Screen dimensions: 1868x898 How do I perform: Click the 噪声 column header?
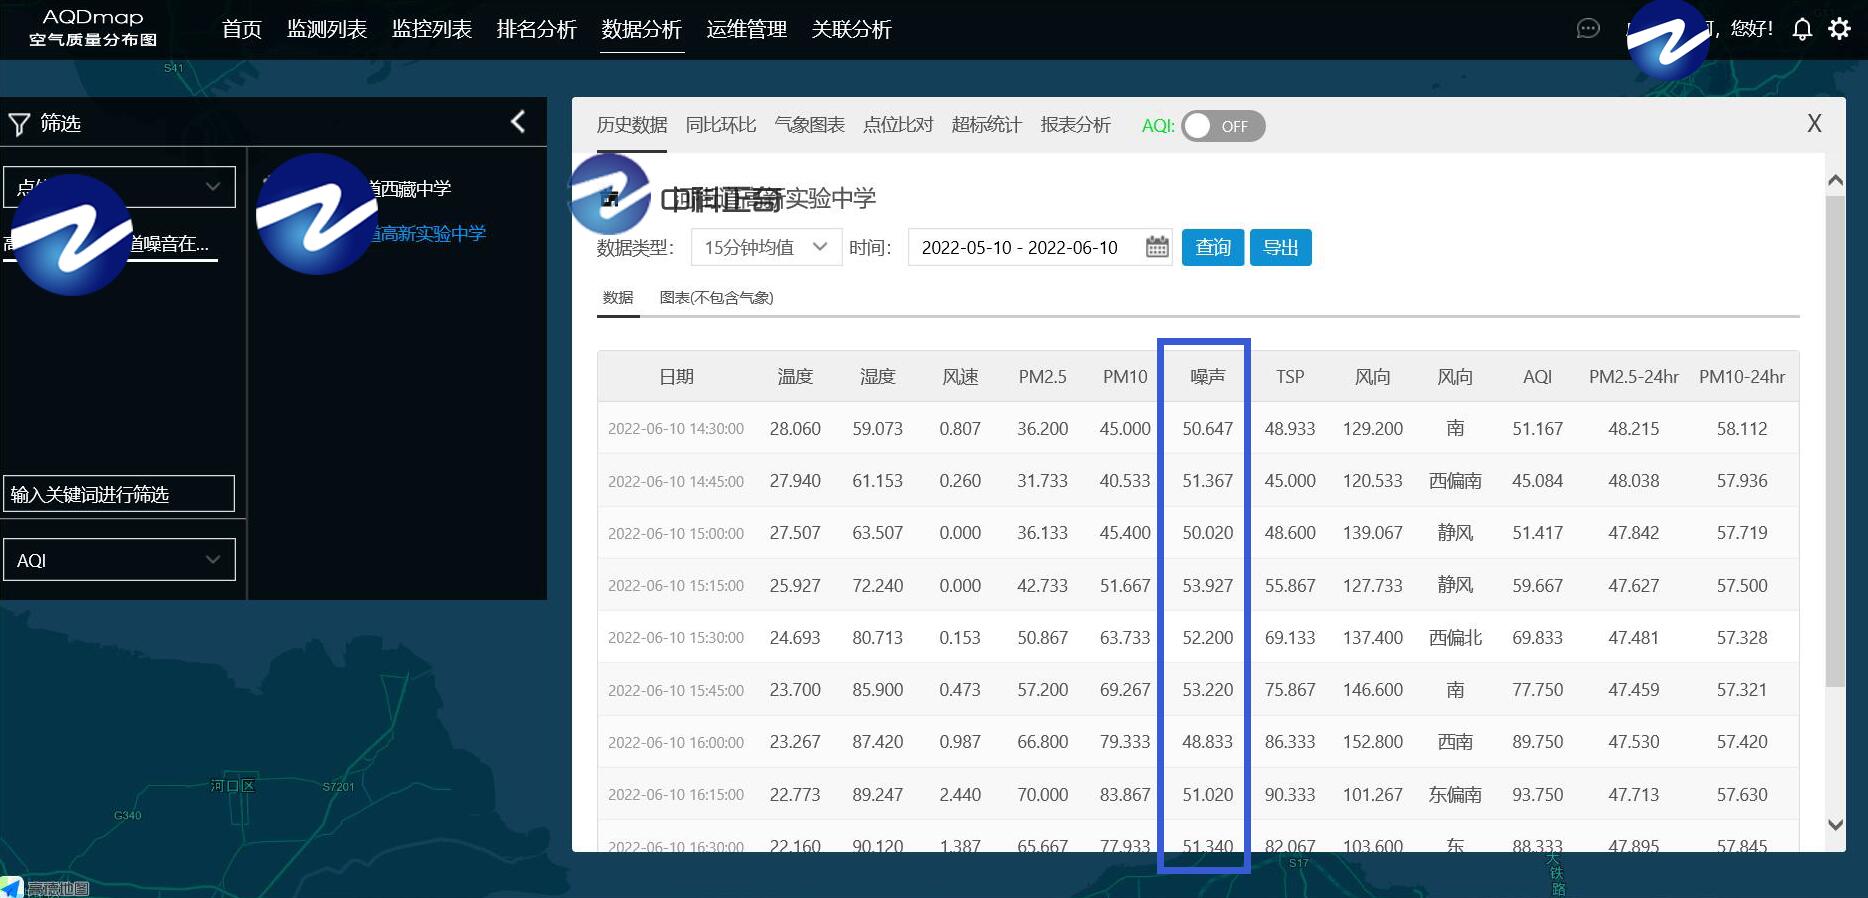(1207, 377)
